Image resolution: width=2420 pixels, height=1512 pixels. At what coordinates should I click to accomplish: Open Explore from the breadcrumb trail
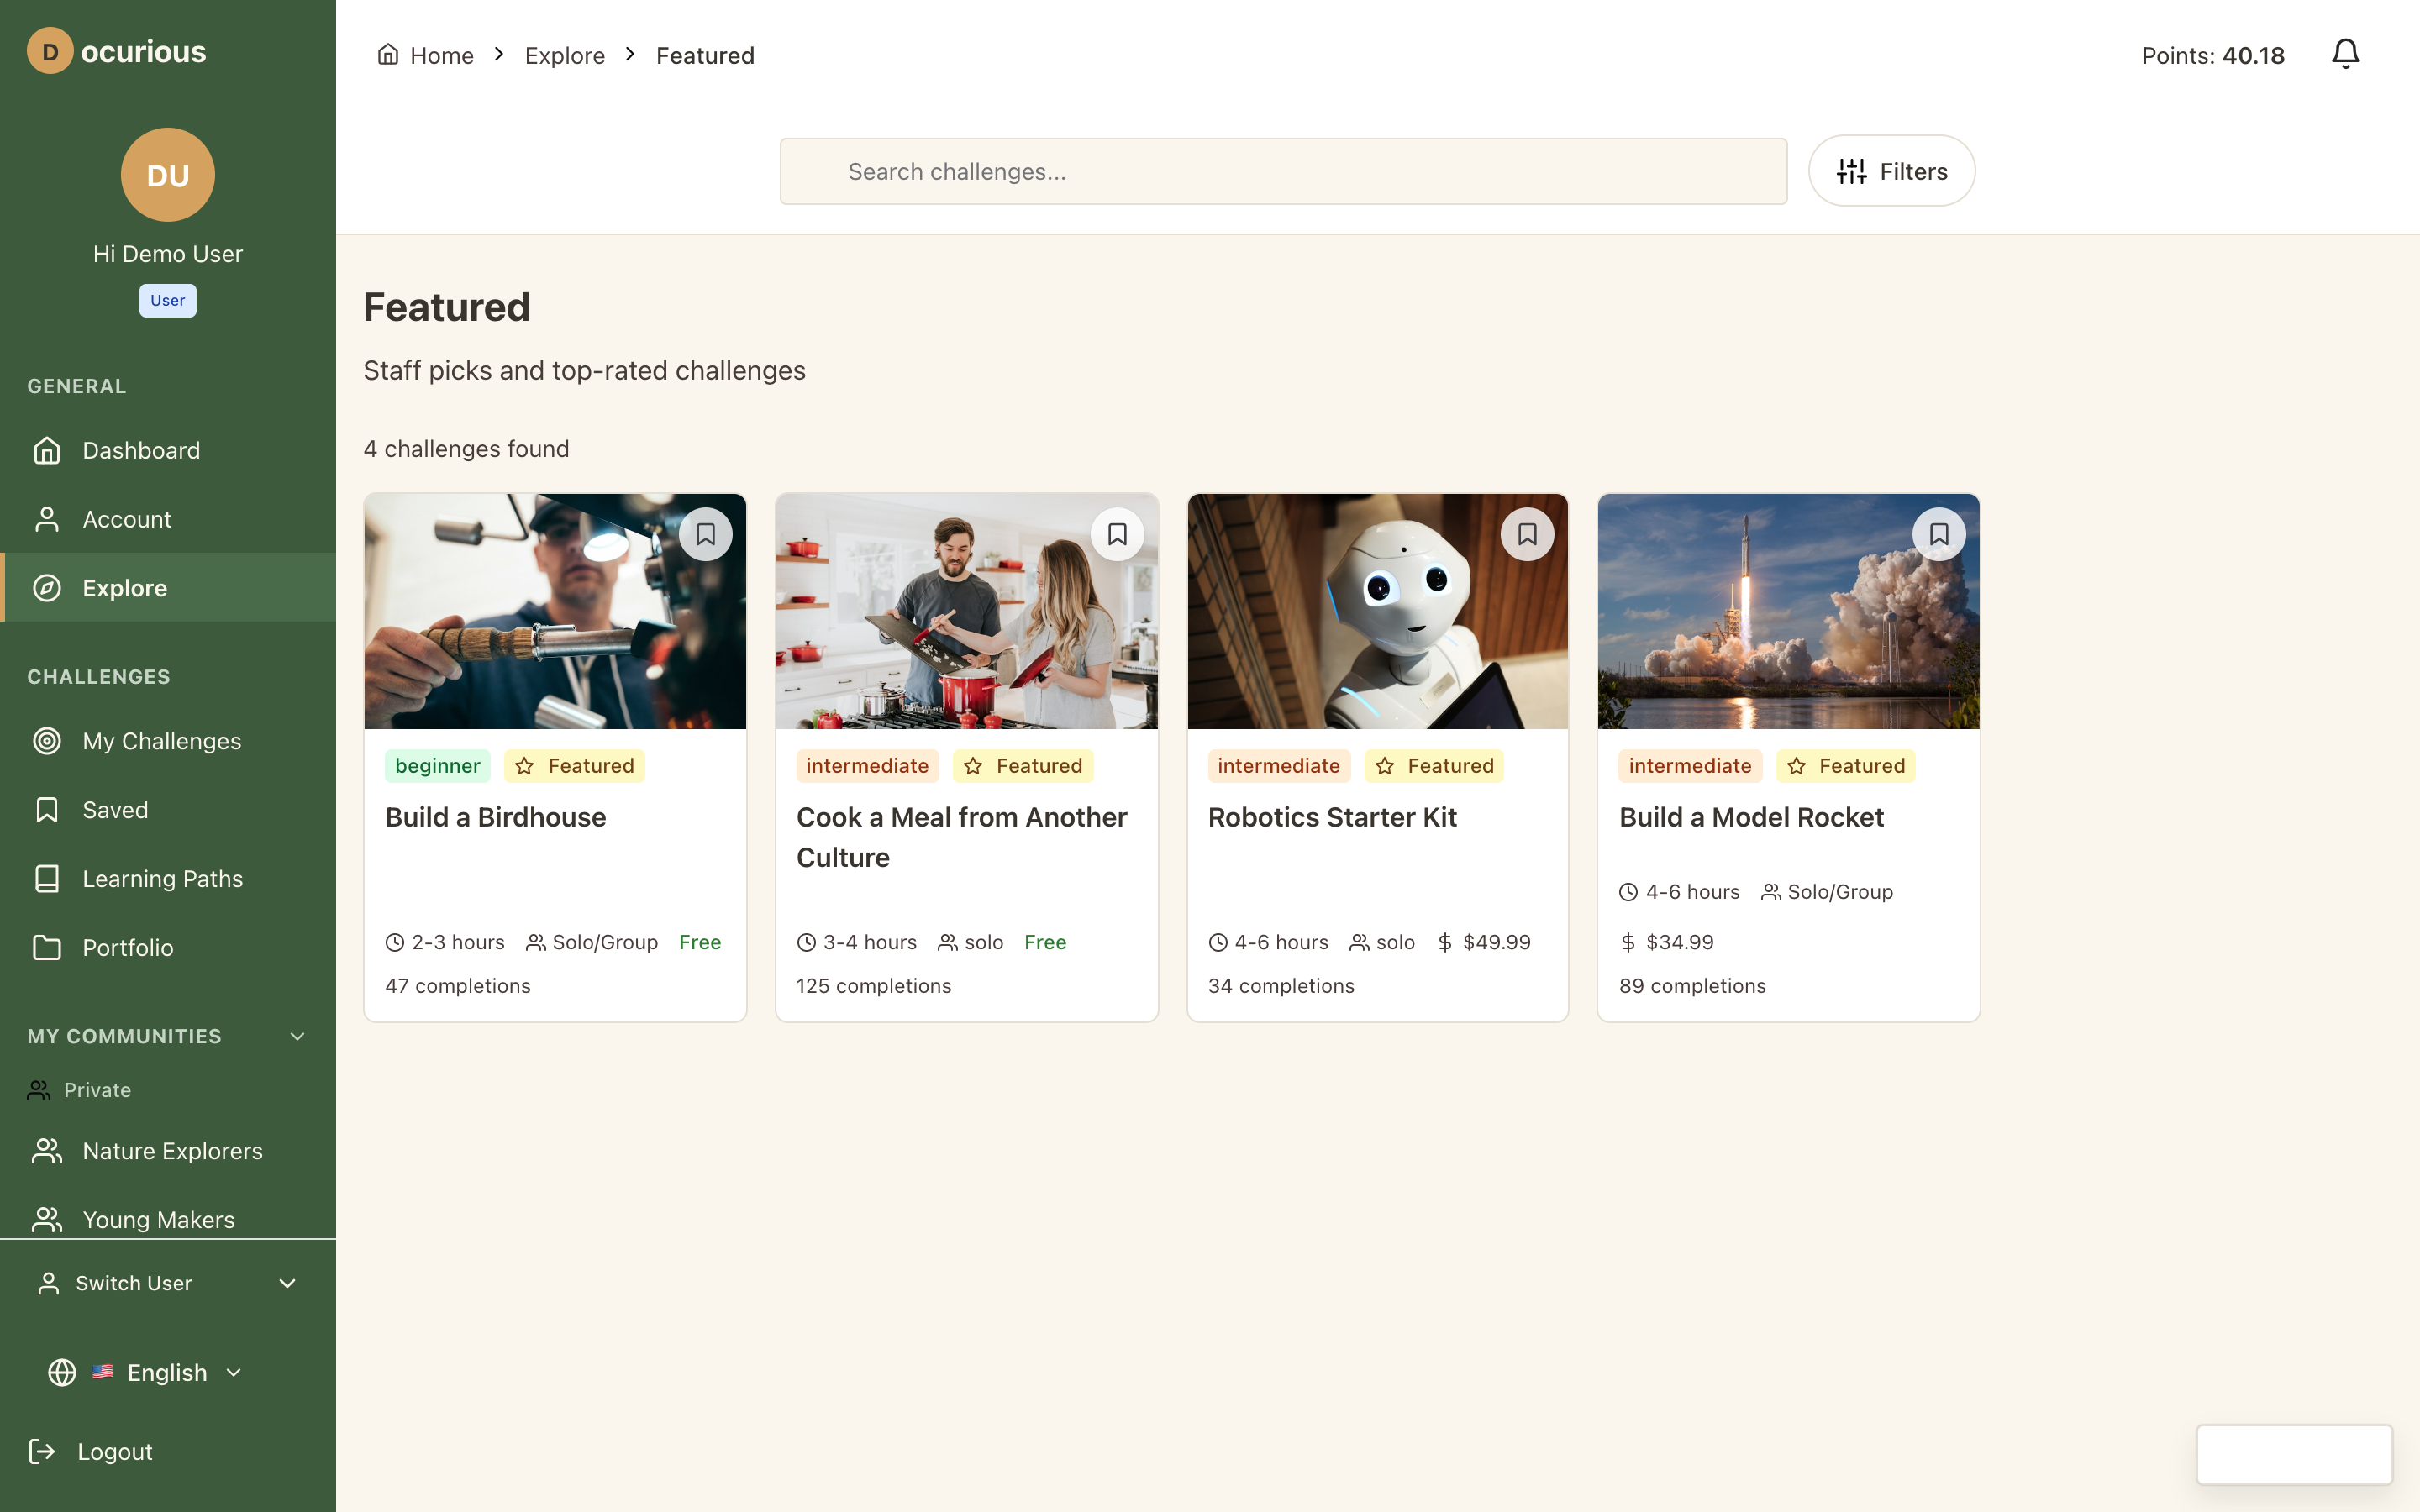point(565,55)
